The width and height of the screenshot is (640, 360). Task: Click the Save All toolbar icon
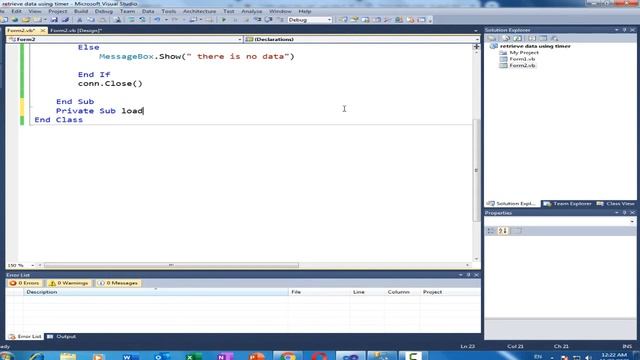(65, 20)
